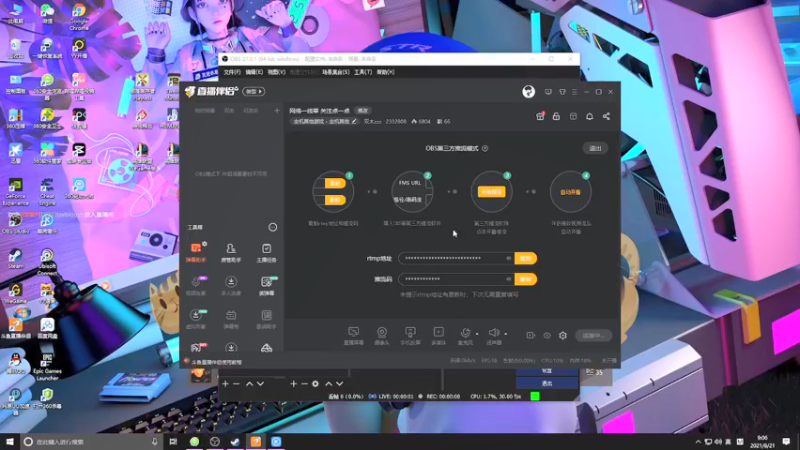Open the Tools (T) menu in OBS
The image size is (800, 450).
point(363,72)
